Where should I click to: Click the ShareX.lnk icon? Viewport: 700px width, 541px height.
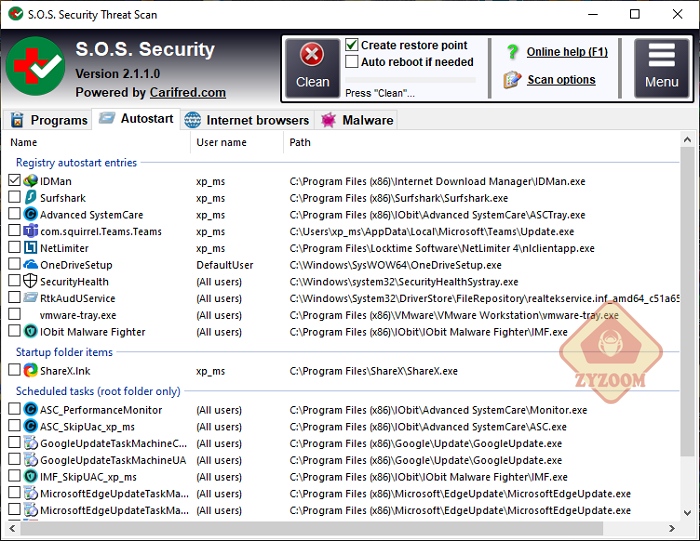point(30,370)
